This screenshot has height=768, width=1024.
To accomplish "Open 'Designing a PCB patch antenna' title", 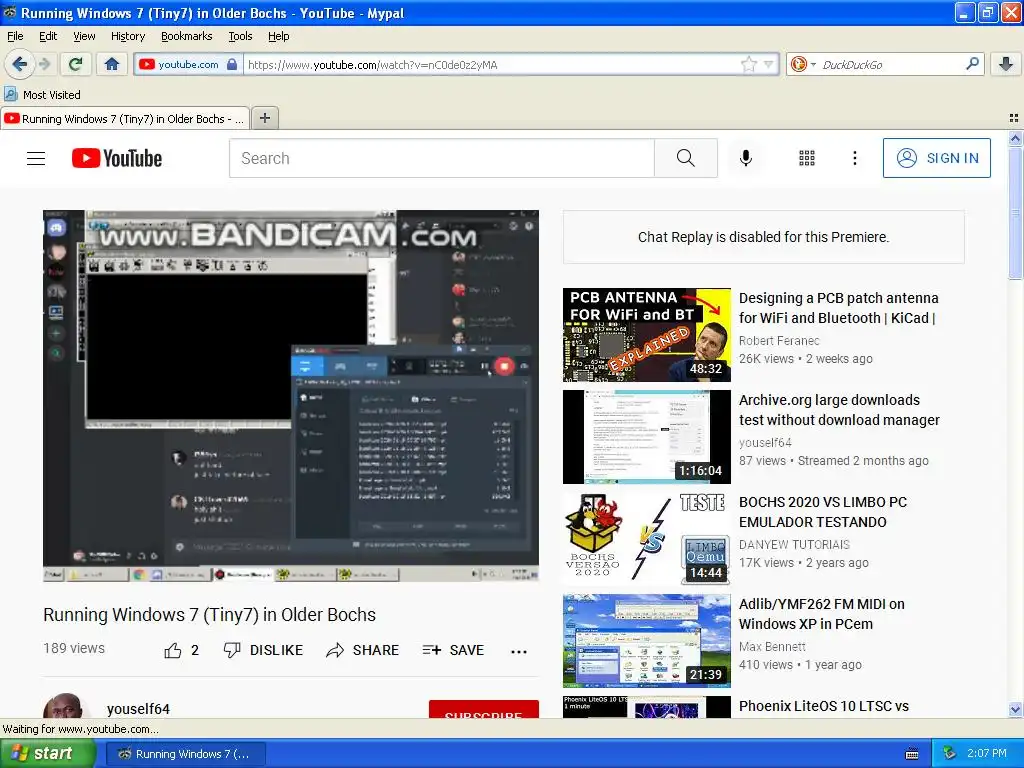I will 838,308.
